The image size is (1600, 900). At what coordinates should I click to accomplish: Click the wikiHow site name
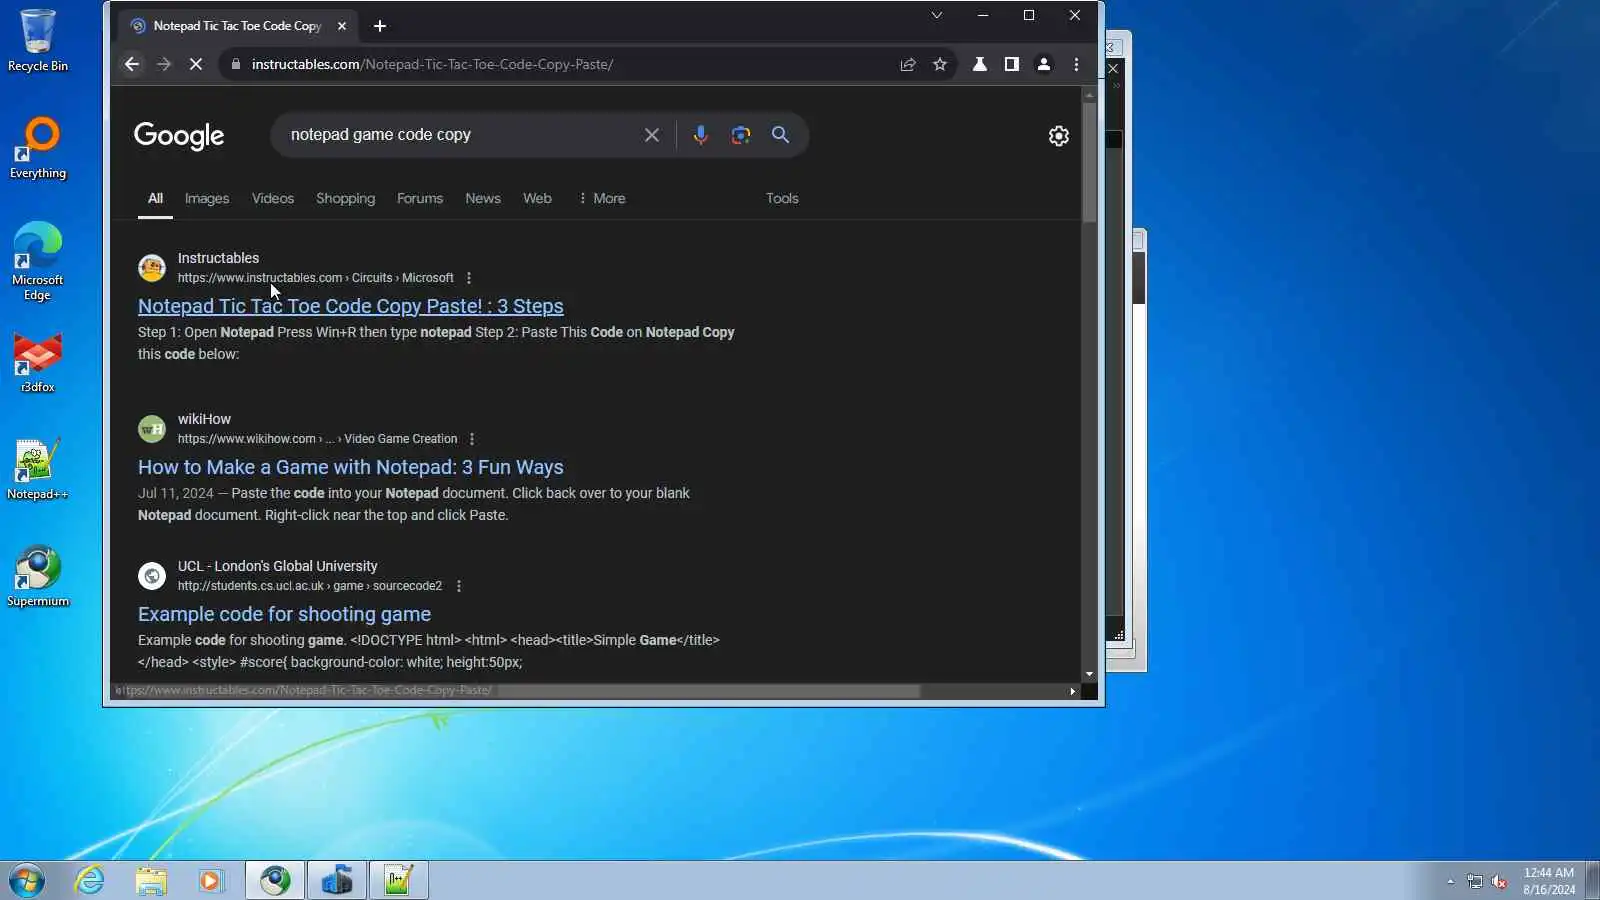point(204,419)
